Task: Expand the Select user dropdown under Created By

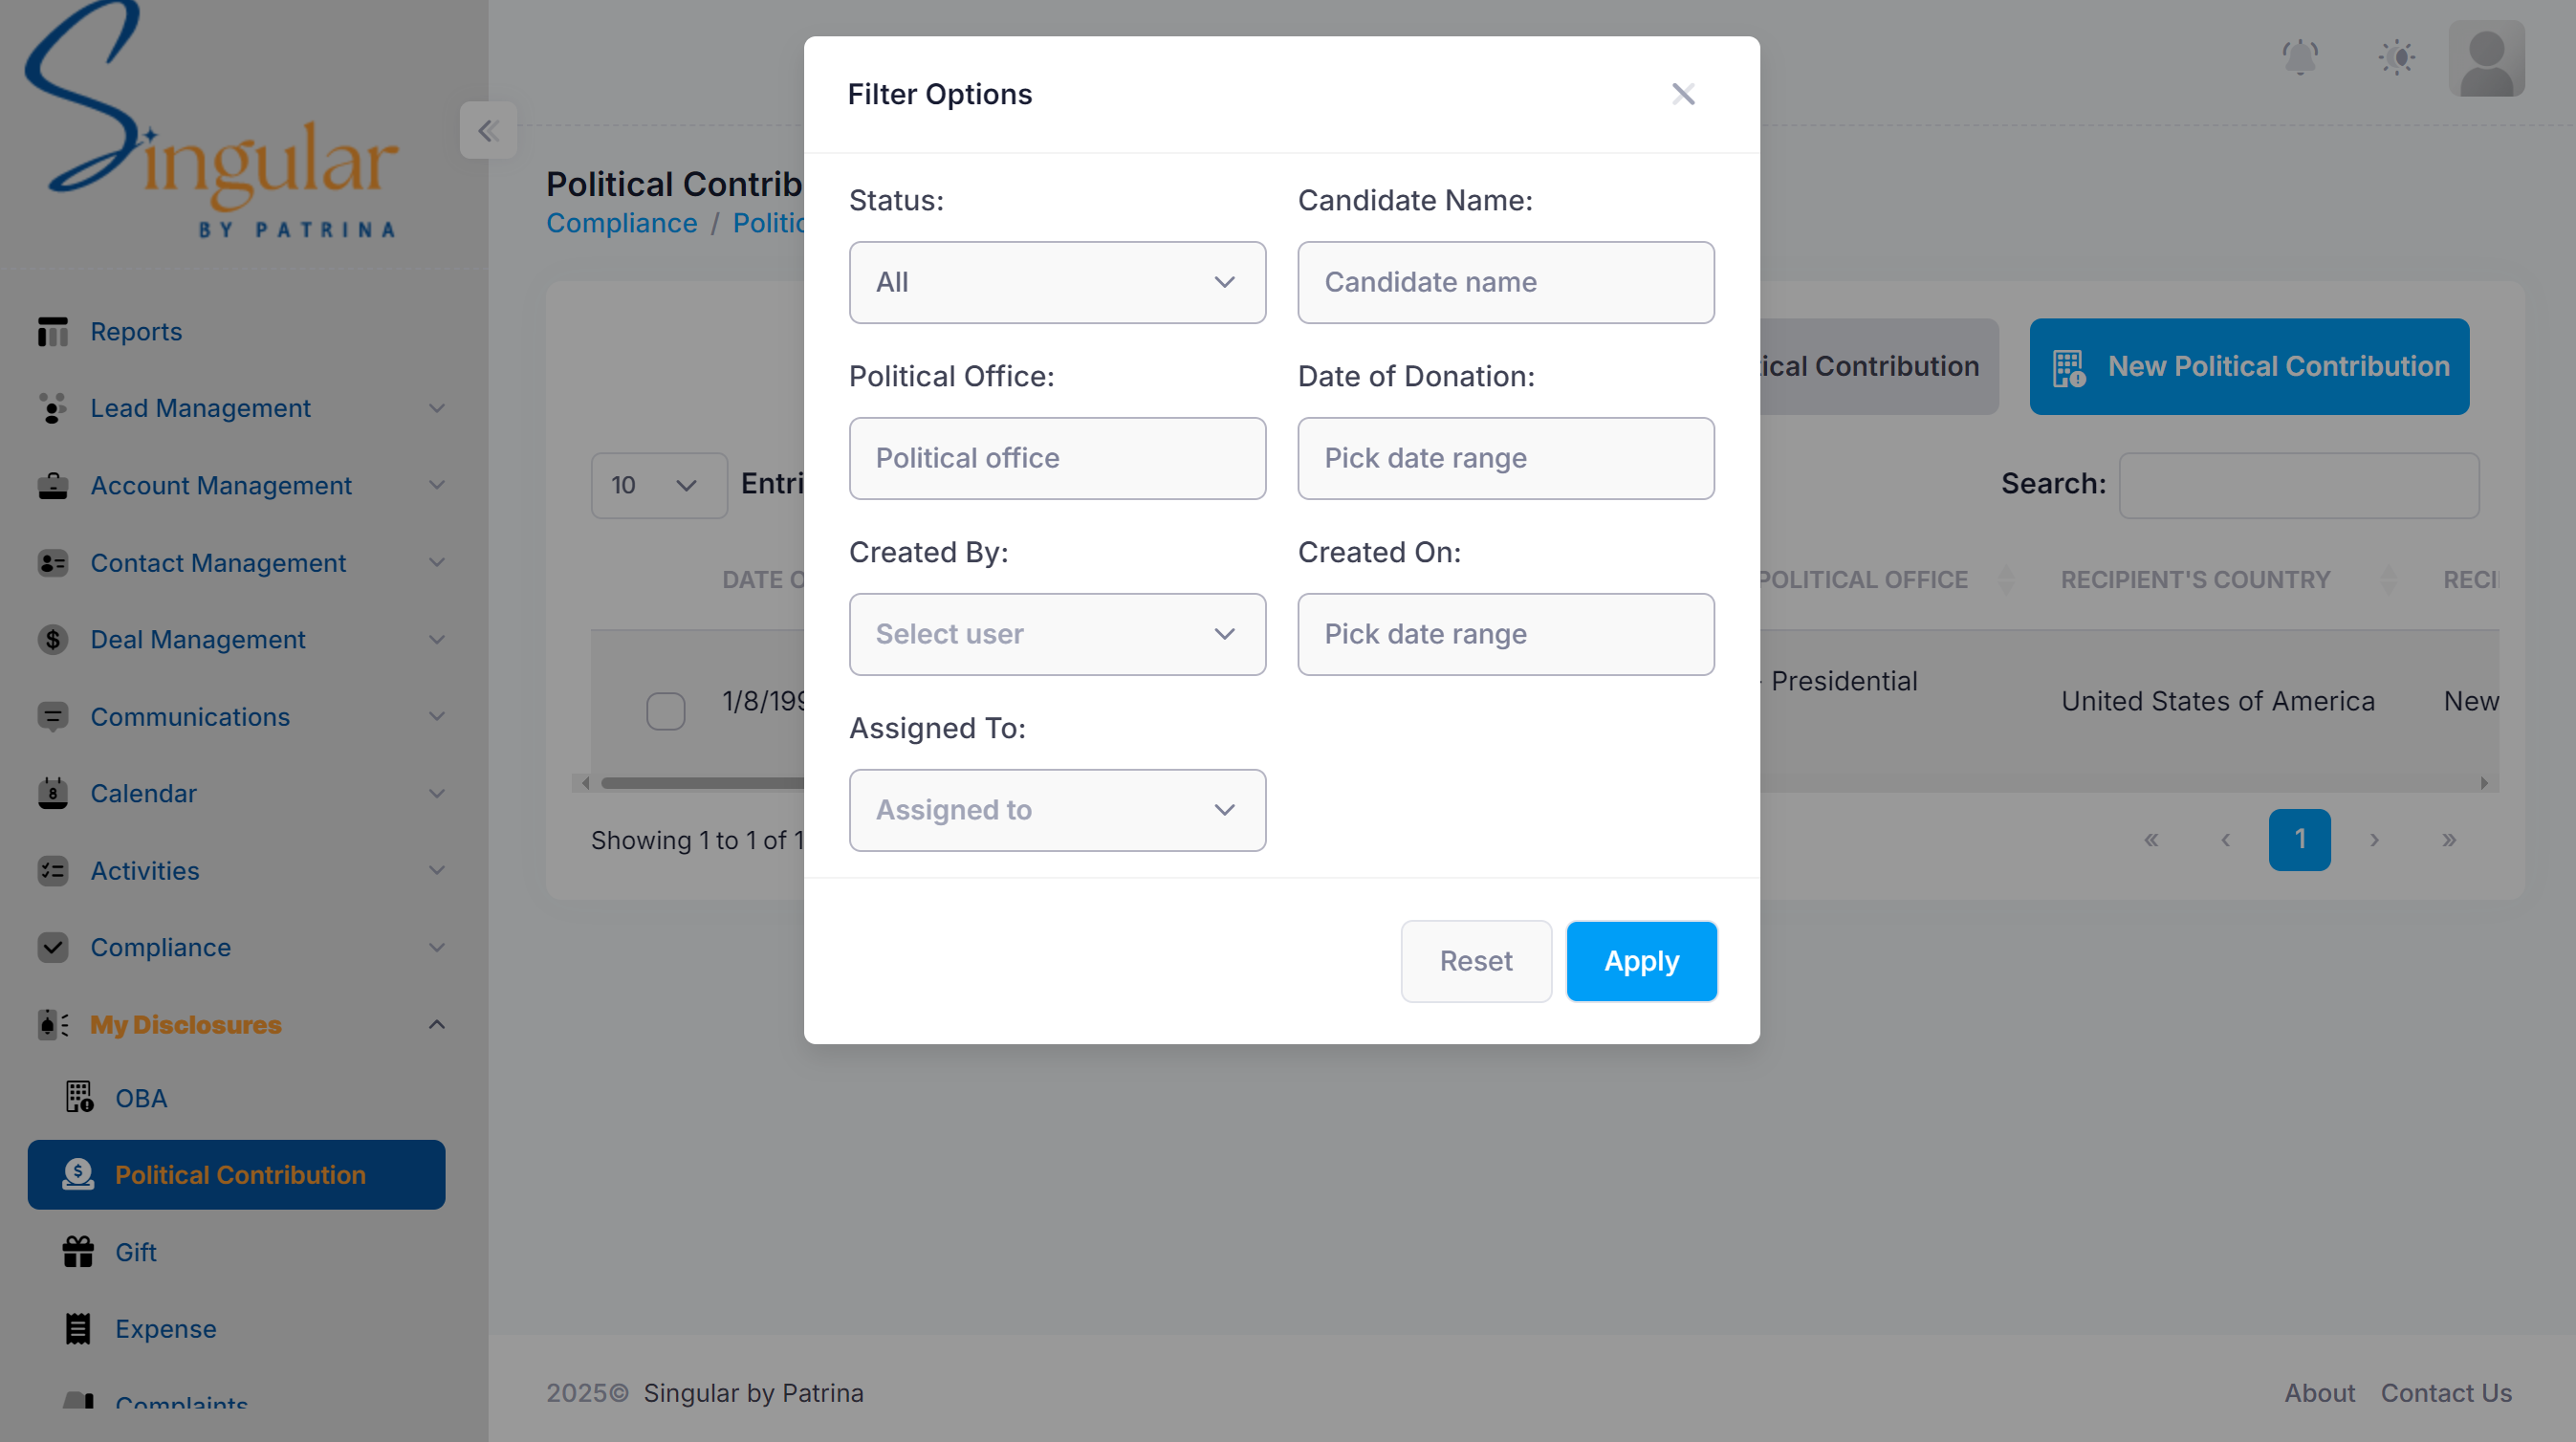Action: (1057, 634)
